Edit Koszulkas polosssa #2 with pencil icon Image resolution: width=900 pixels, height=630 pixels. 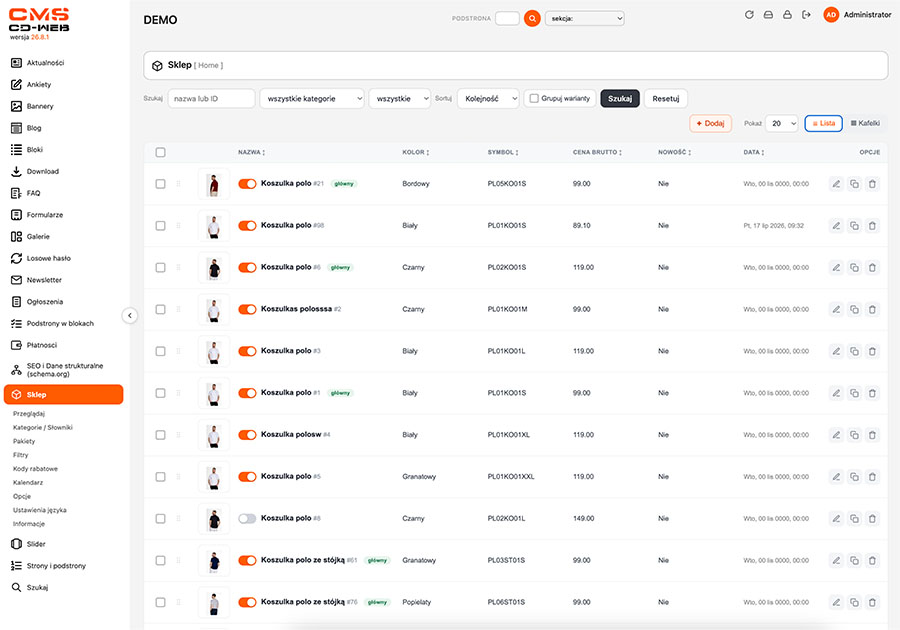tap(836, 310)
